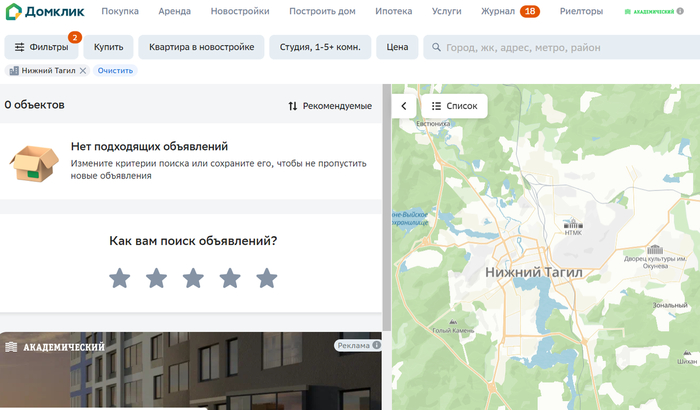The width and height of the screenshot is (700, 410).
Task: Click the 0 объектов results count
Action: click(34, 105)
